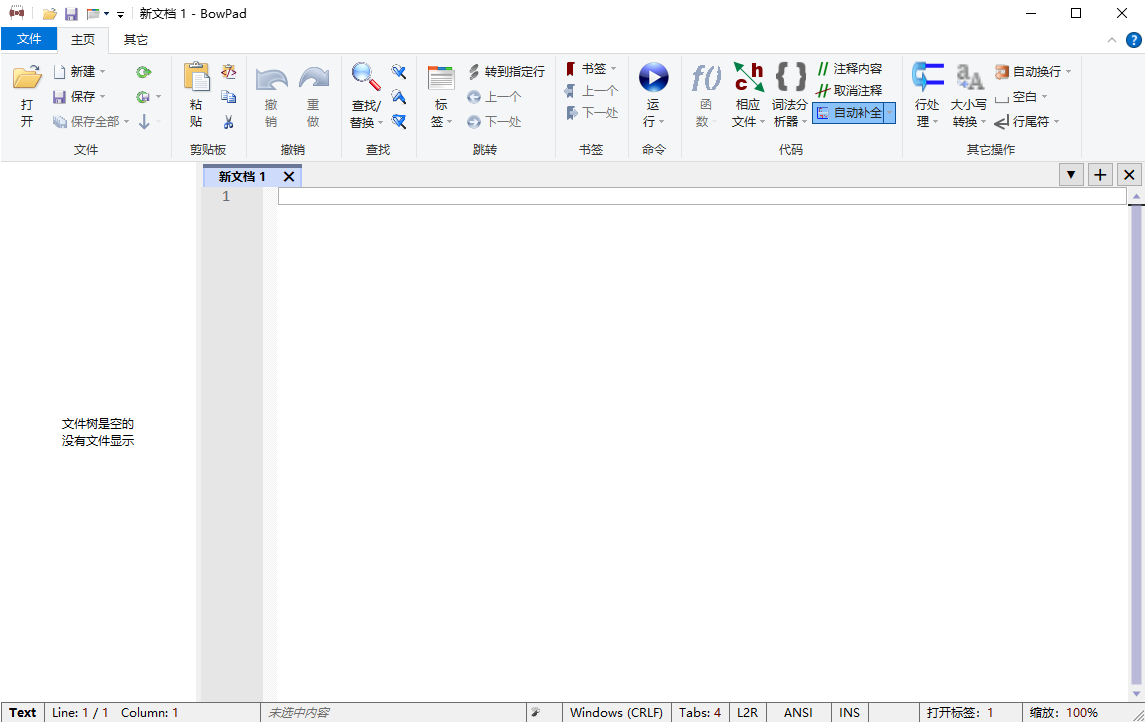Toggle auto-complete (自动补全) in the code group
Viewport: 1146px width, 723px height.
tap(852, 113)
